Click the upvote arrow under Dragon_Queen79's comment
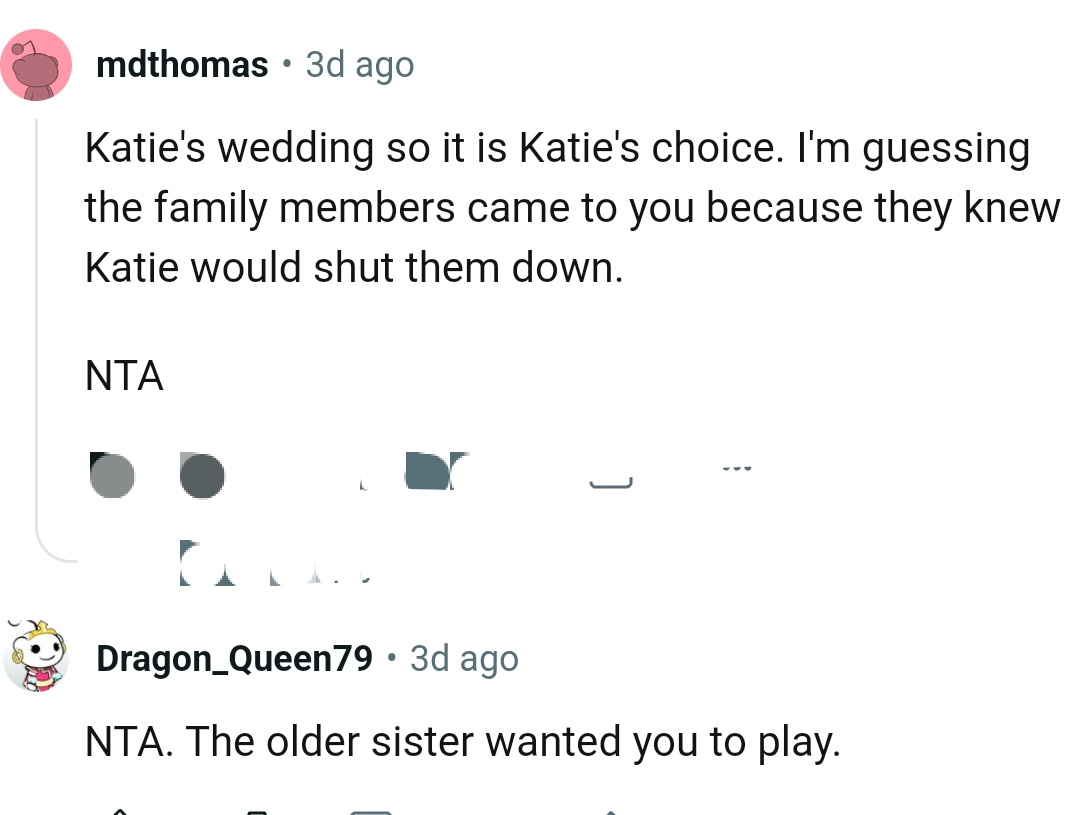This screenshot has height=815, width=1080. [120, 810]
